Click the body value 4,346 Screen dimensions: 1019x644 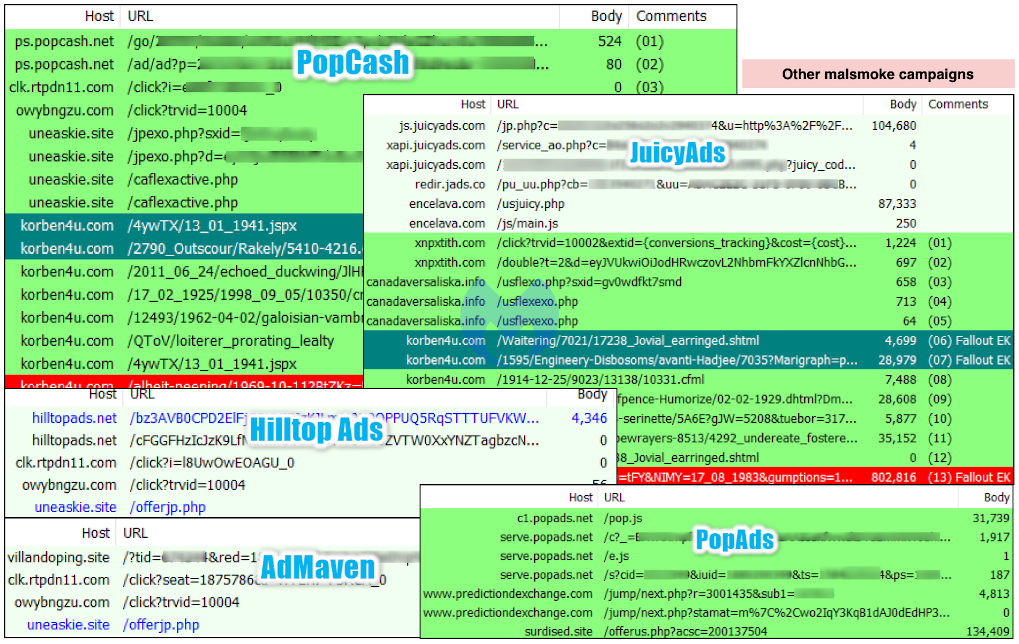pos(589,419)
